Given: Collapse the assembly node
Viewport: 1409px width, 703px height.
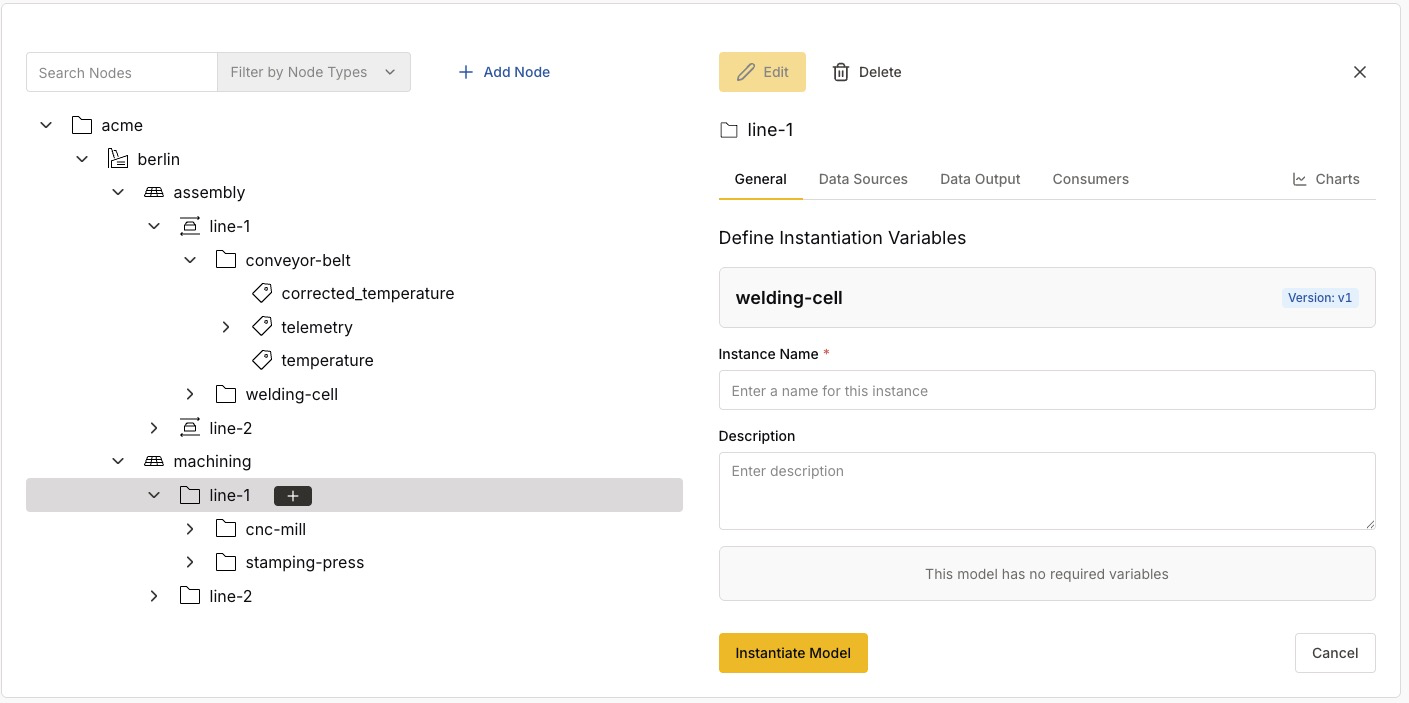Looking at the screenshot, I should point(118,192).
